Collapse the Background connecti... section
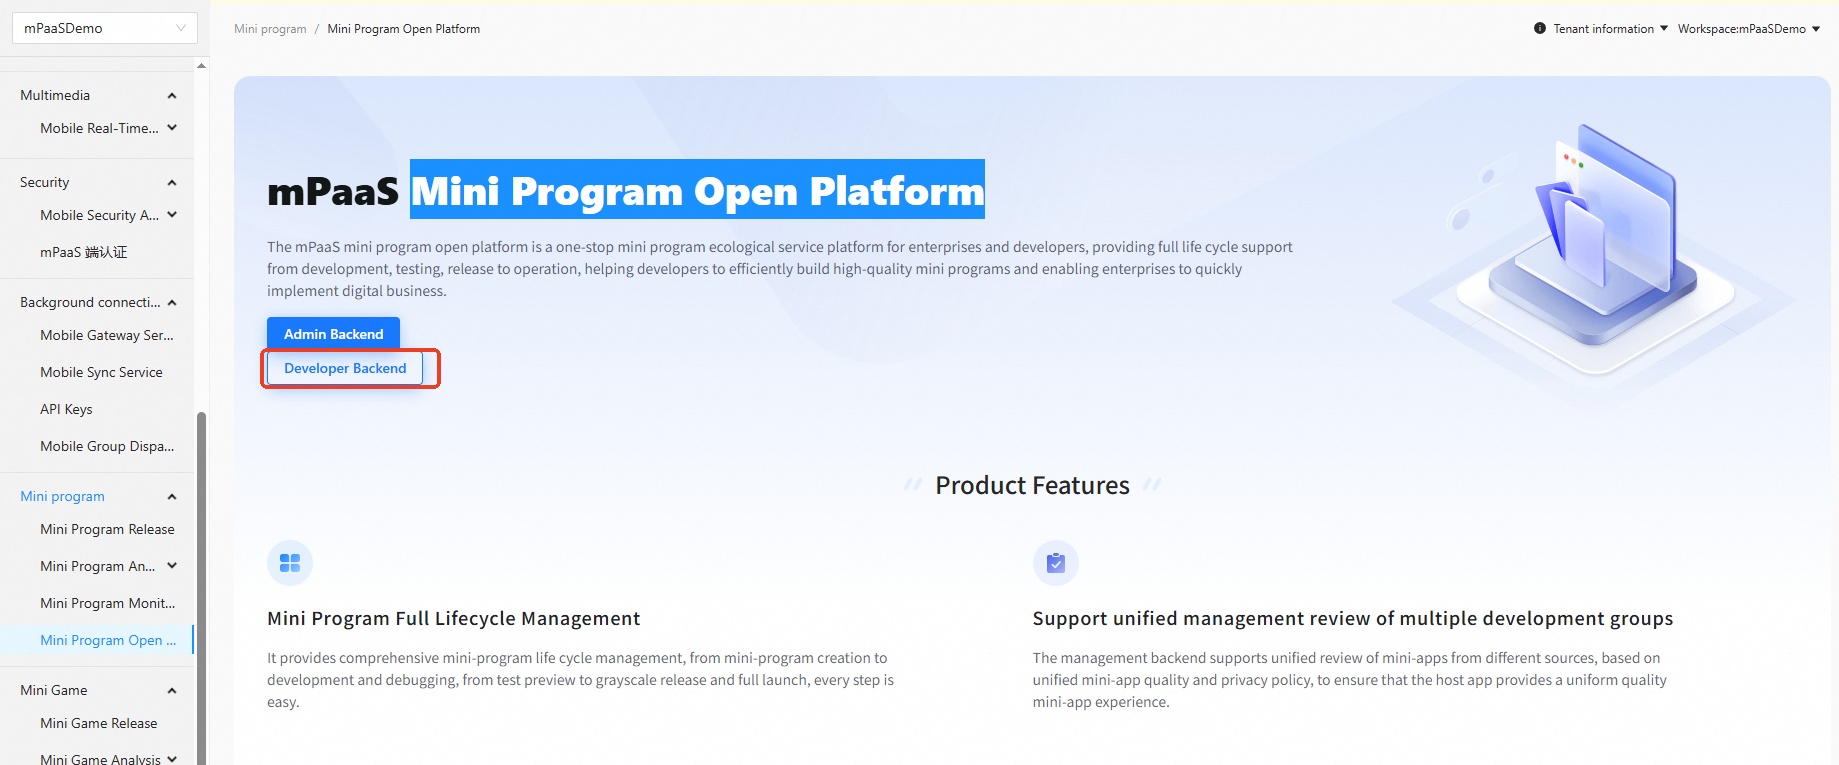 coord(172,303)
